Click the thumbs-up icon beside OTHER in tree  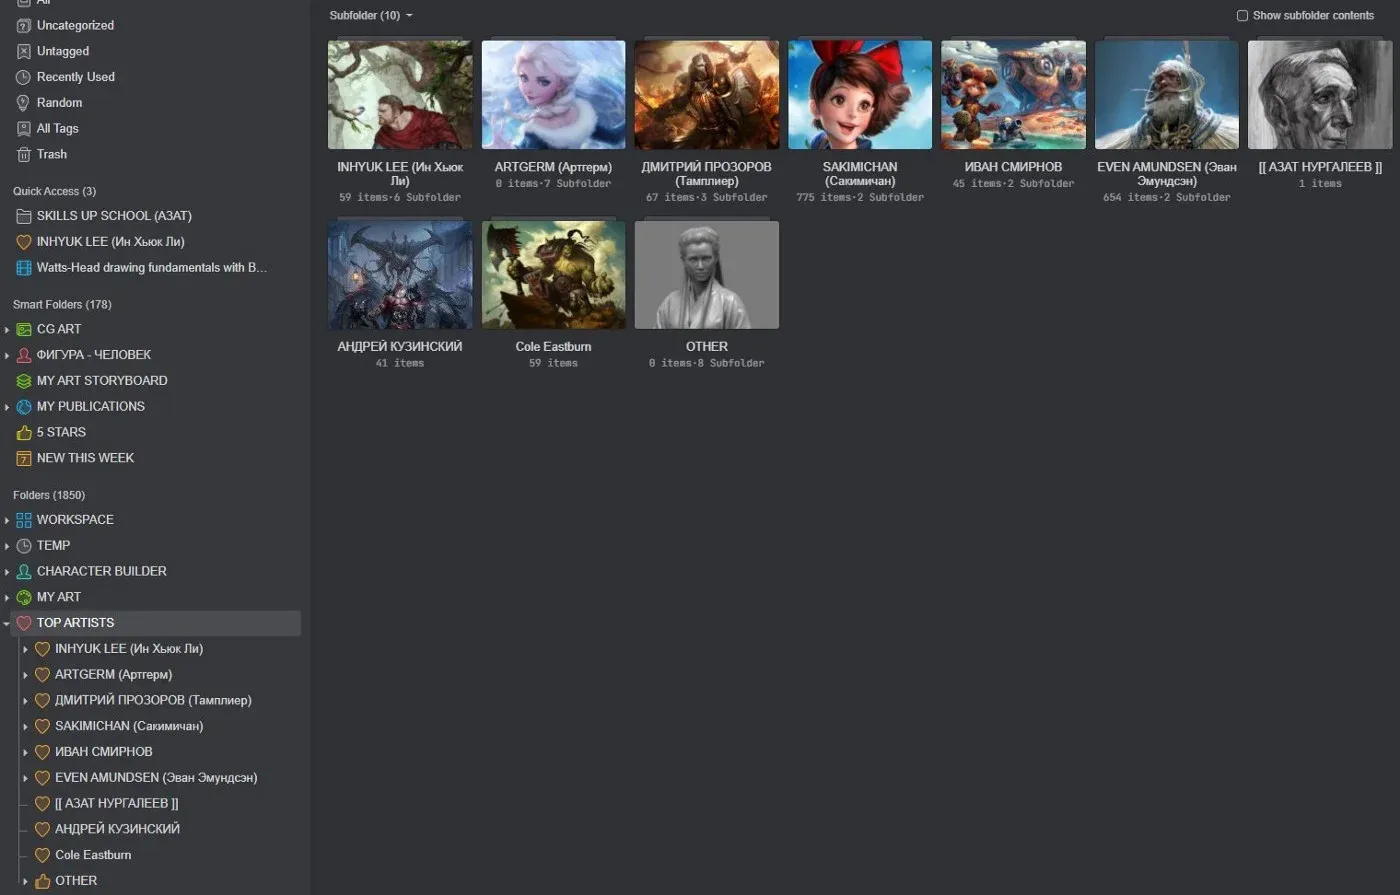click(42, 881)
